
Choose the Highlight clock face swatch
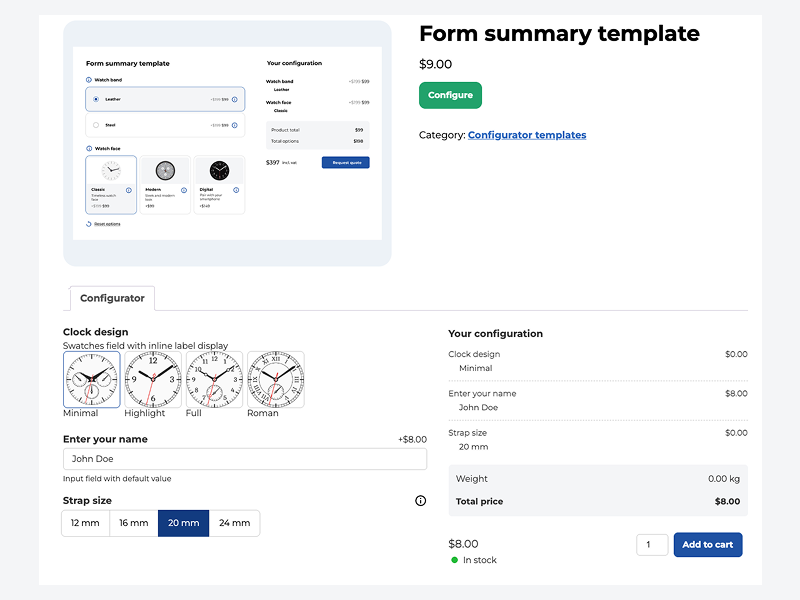[153, 379]
